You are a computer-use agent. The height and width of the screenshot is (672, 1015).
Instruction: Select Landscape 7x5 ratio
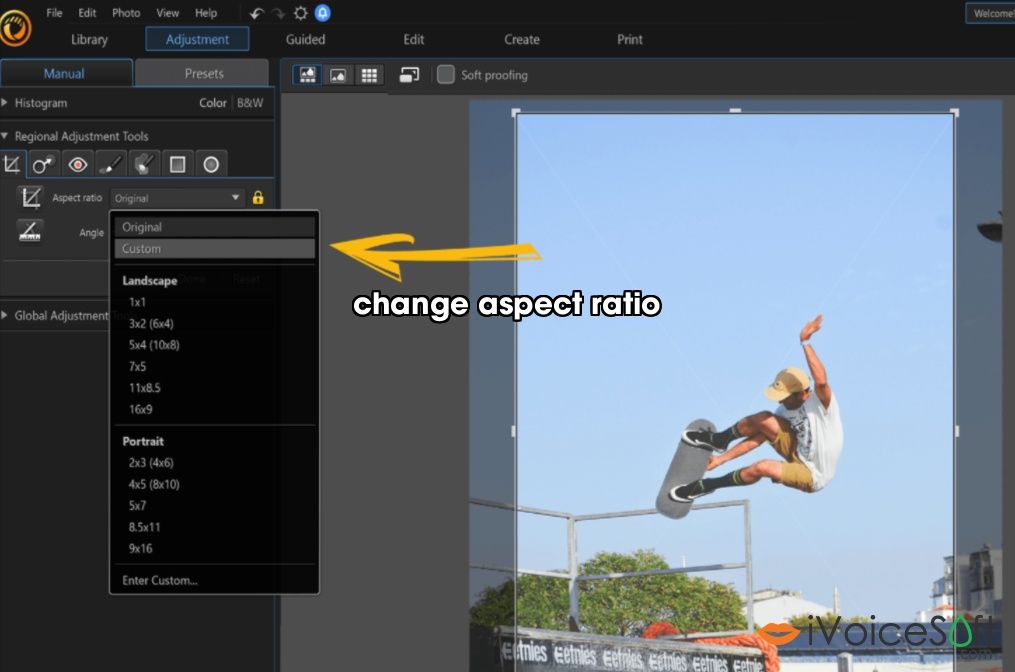point(137,366)
